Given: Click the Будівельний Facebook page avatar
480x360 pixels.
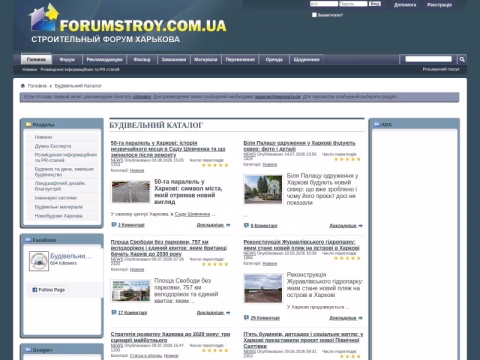Looking at the screenshot, I should (39, 261).
